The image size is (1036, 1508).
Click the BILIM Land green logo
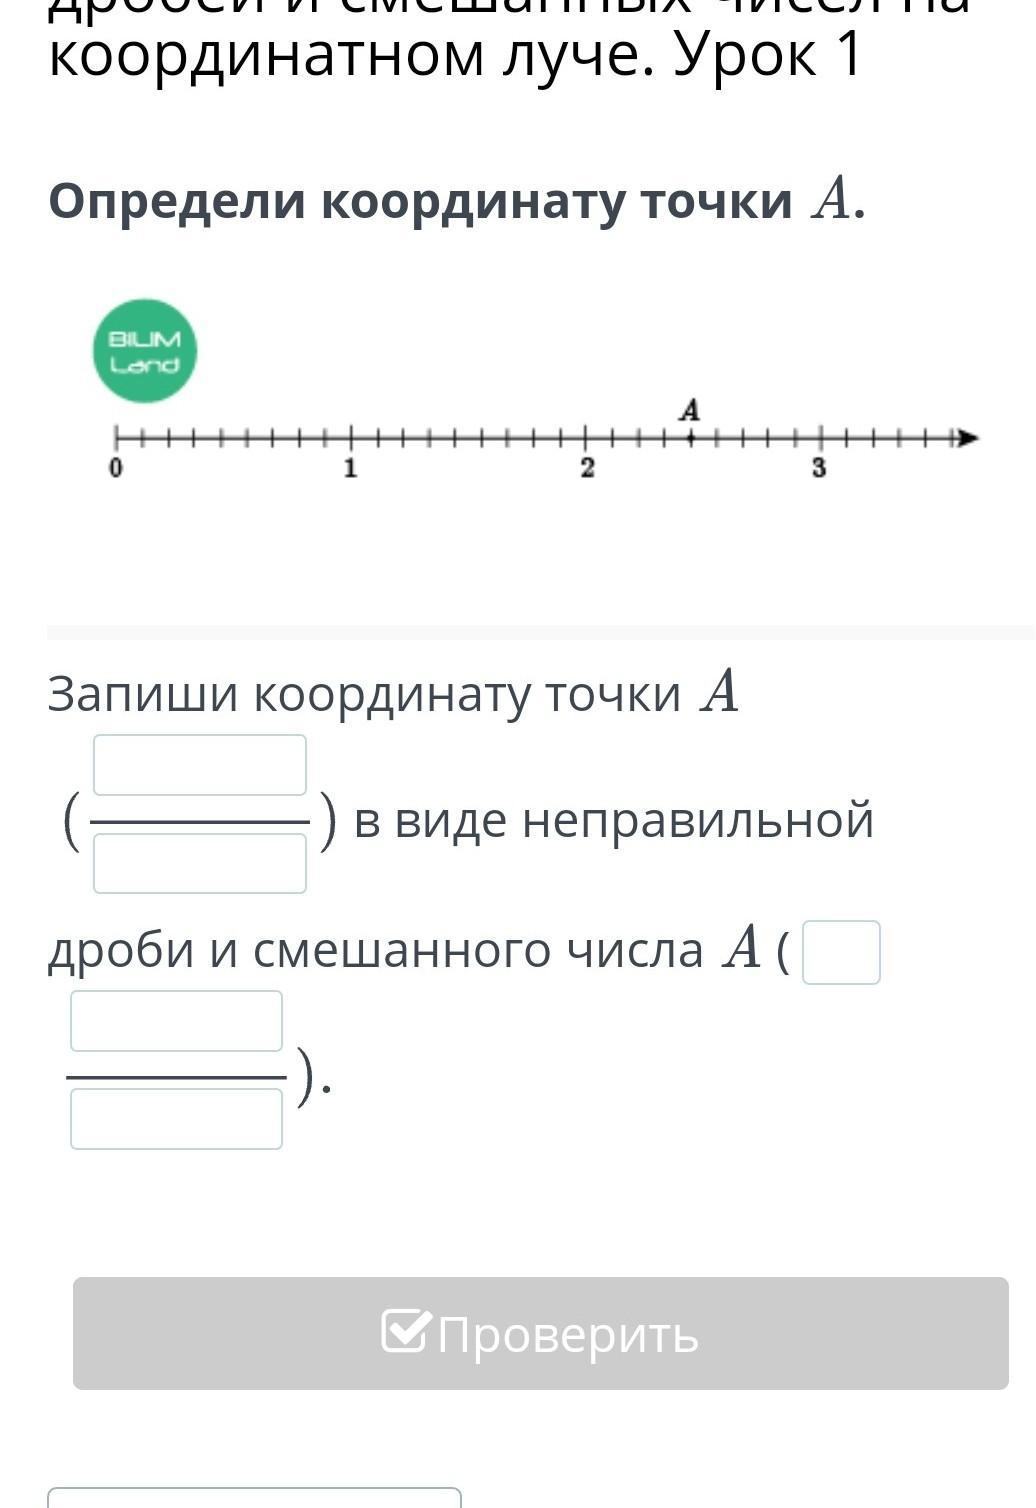(145, 351)
